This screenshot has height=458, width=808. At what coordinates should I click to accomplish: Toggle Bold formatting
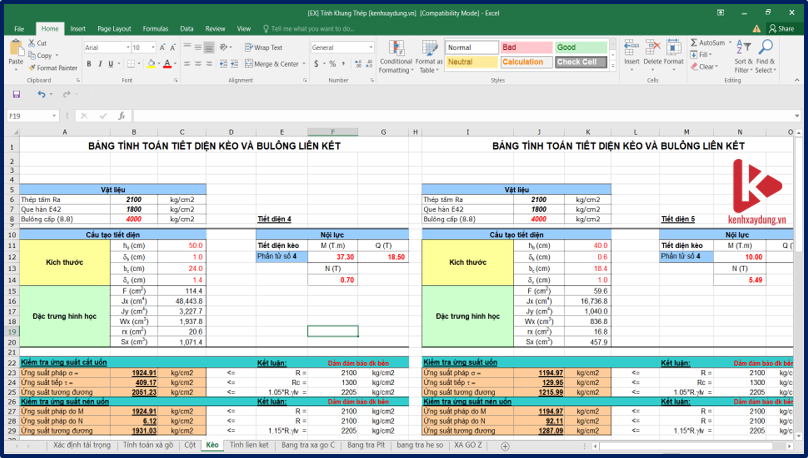click(89, 63)
